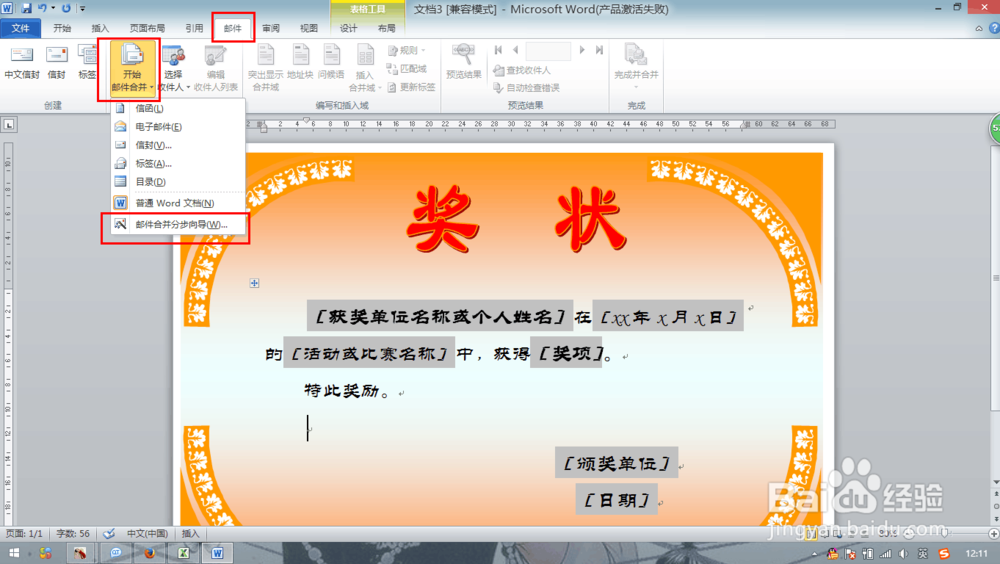Click Auto Check for Errors (自动检查错误) button
Image resolution: width=1000 pixels, height=564 pixels.
click(526, 87)
